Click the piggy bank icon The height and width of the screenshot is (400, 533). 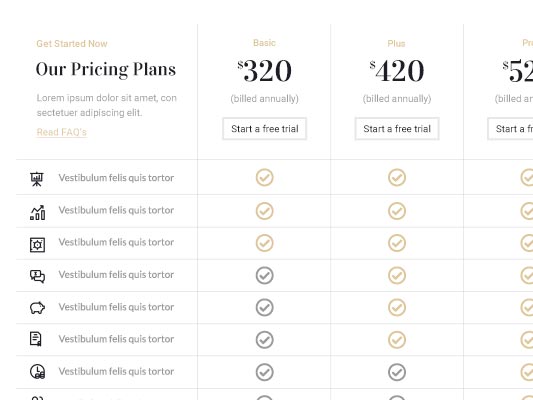pos(37,308)
